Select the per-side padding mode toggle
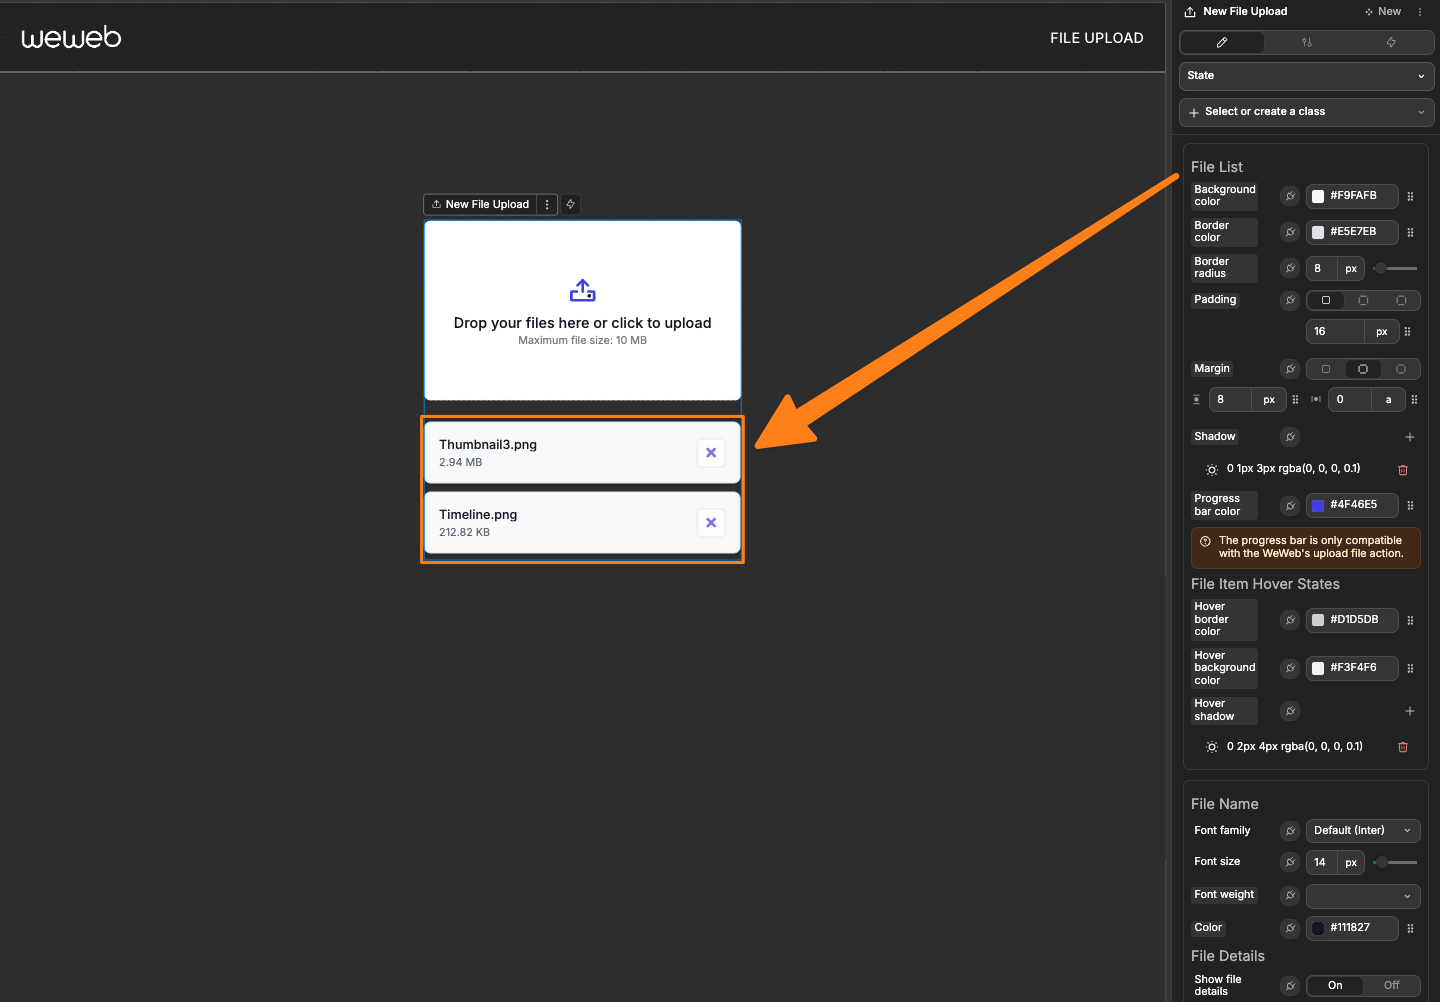Image resolution: width=1440 pixels, height=1002 pixels. (x=1400, y=300)
